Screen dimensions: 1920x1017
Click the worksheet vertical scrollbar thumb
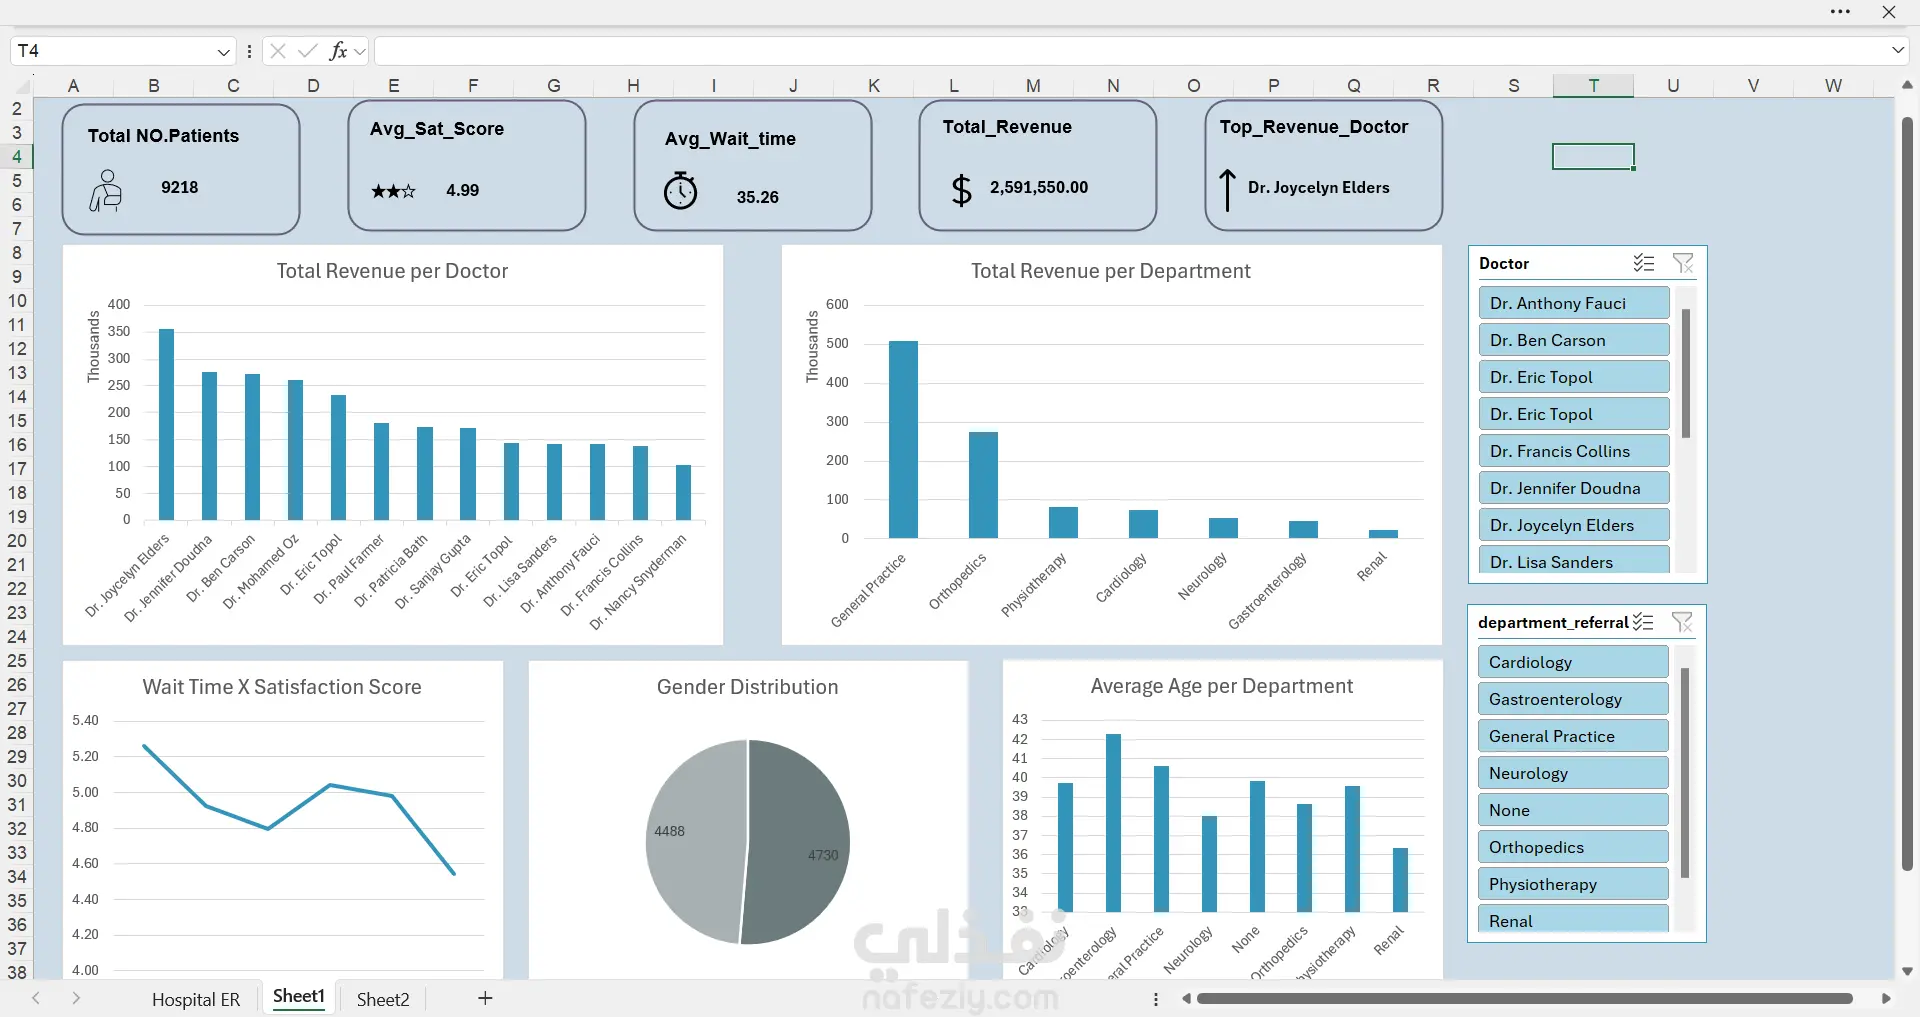1907,494
